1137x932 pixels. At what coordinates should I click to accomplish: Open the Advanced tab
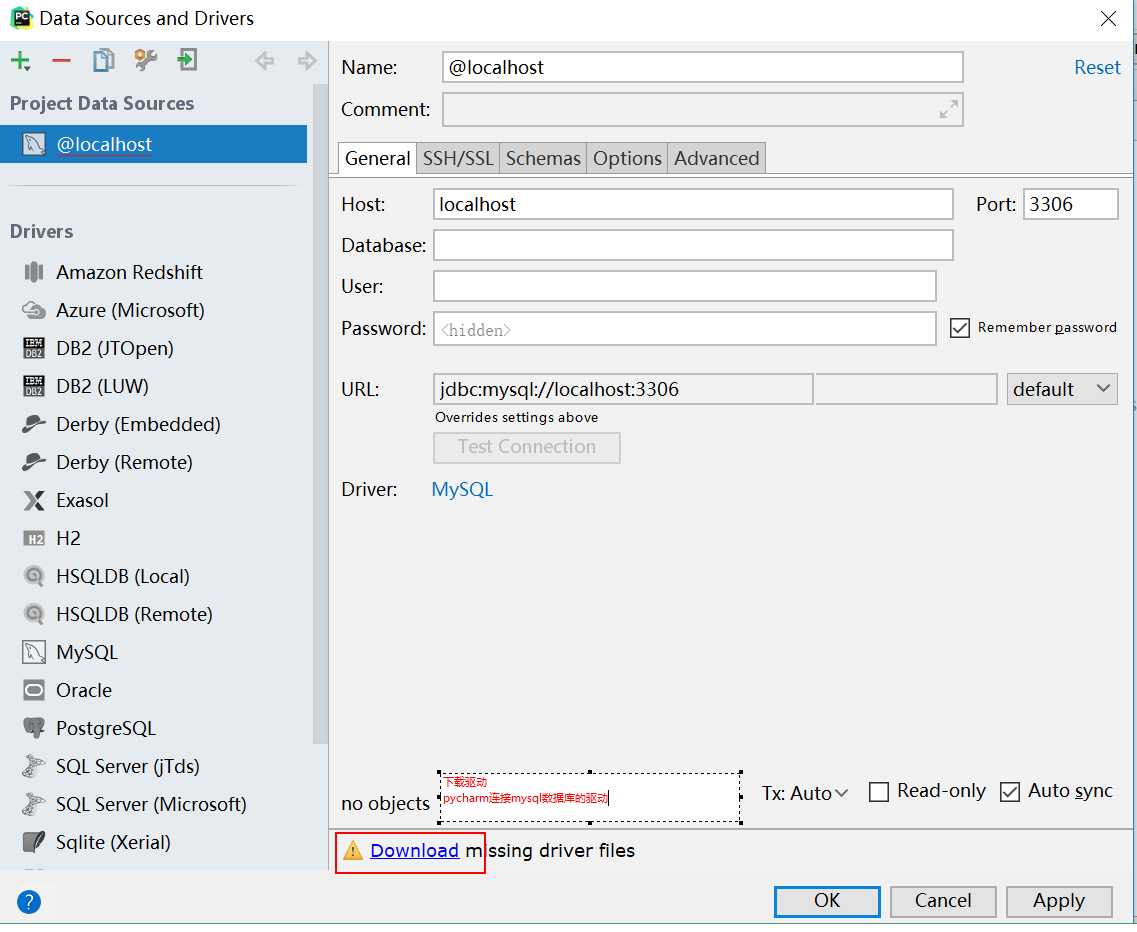pos(716,159)
